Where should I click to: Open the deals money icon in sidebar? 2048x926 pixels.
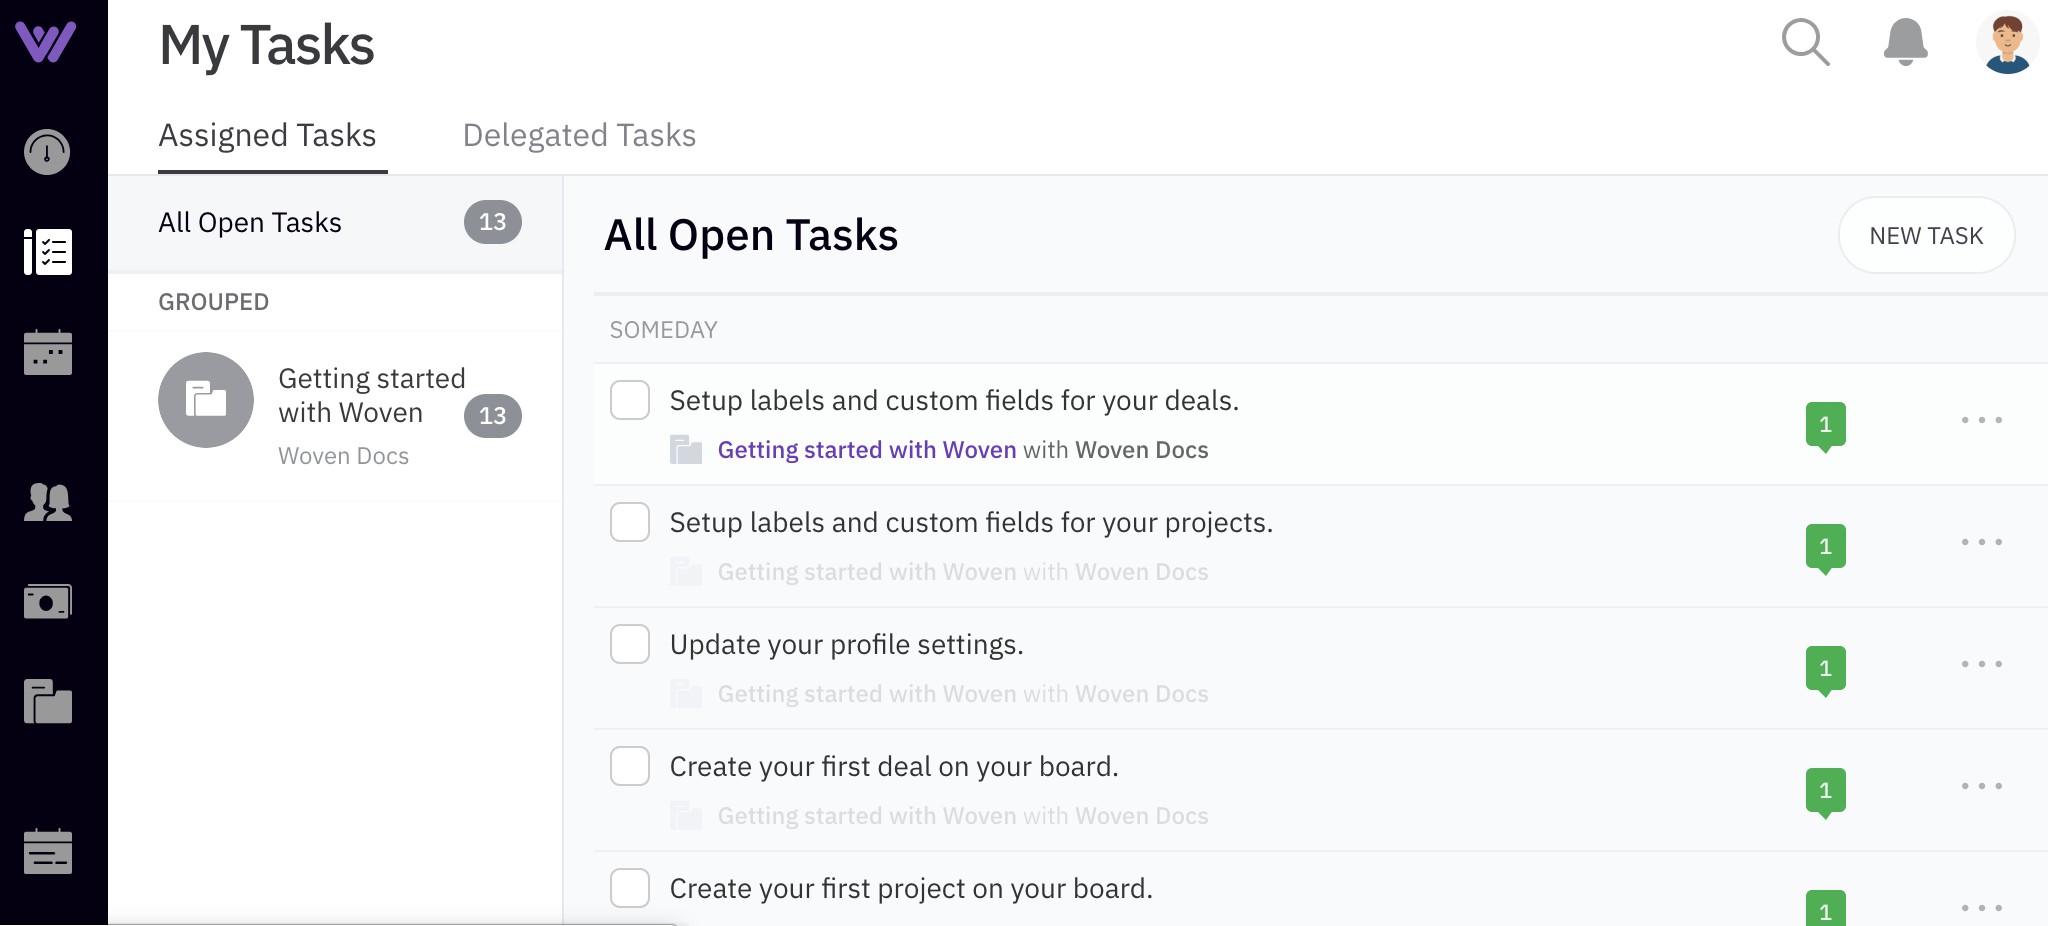[48, 602]
